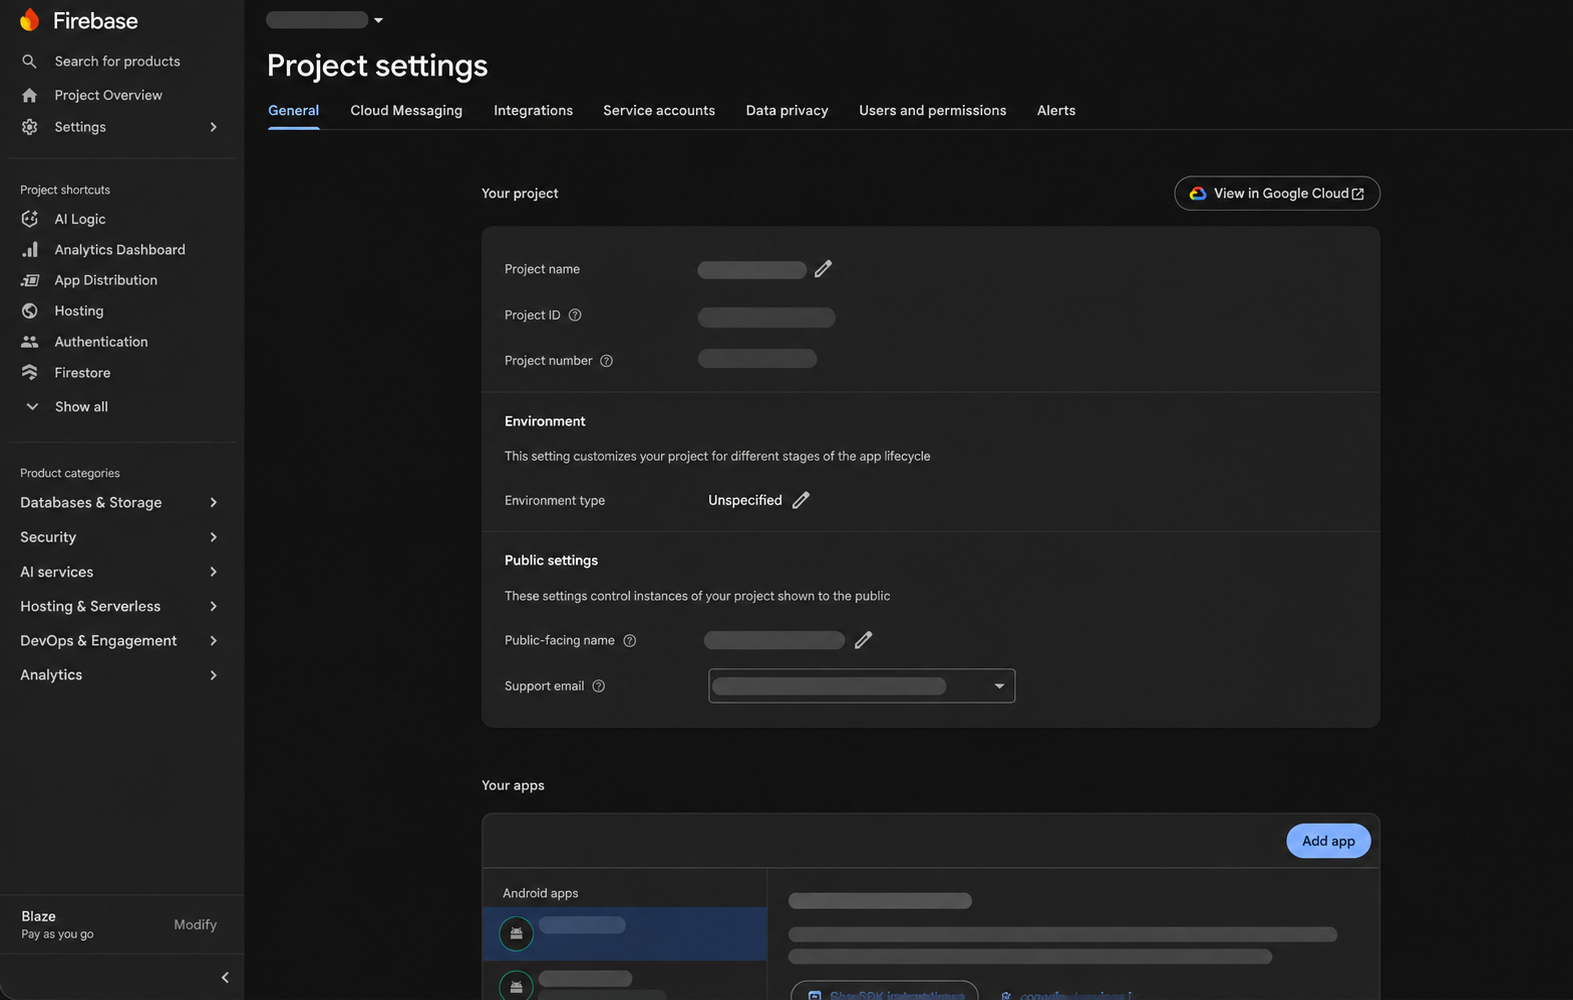Open the App Distribution shortcut
The width and height of the screenshot is (1573, 1000).
(106, 280)
